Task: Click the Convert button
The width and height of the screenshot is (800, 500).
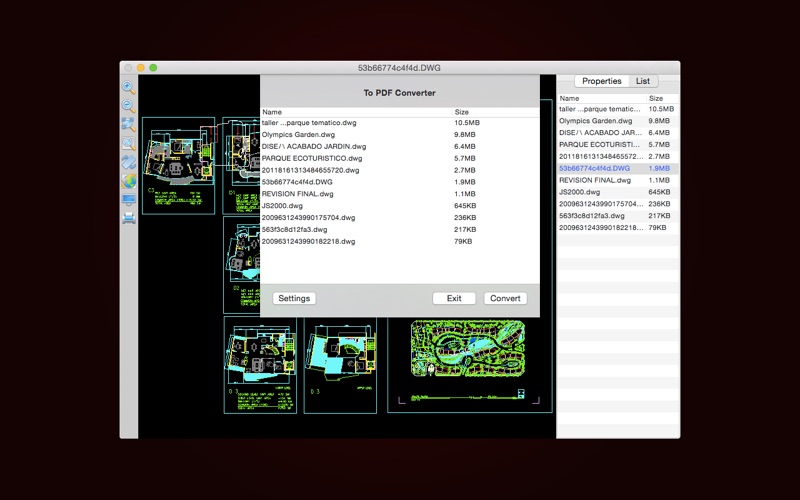Action: [505, 298]
